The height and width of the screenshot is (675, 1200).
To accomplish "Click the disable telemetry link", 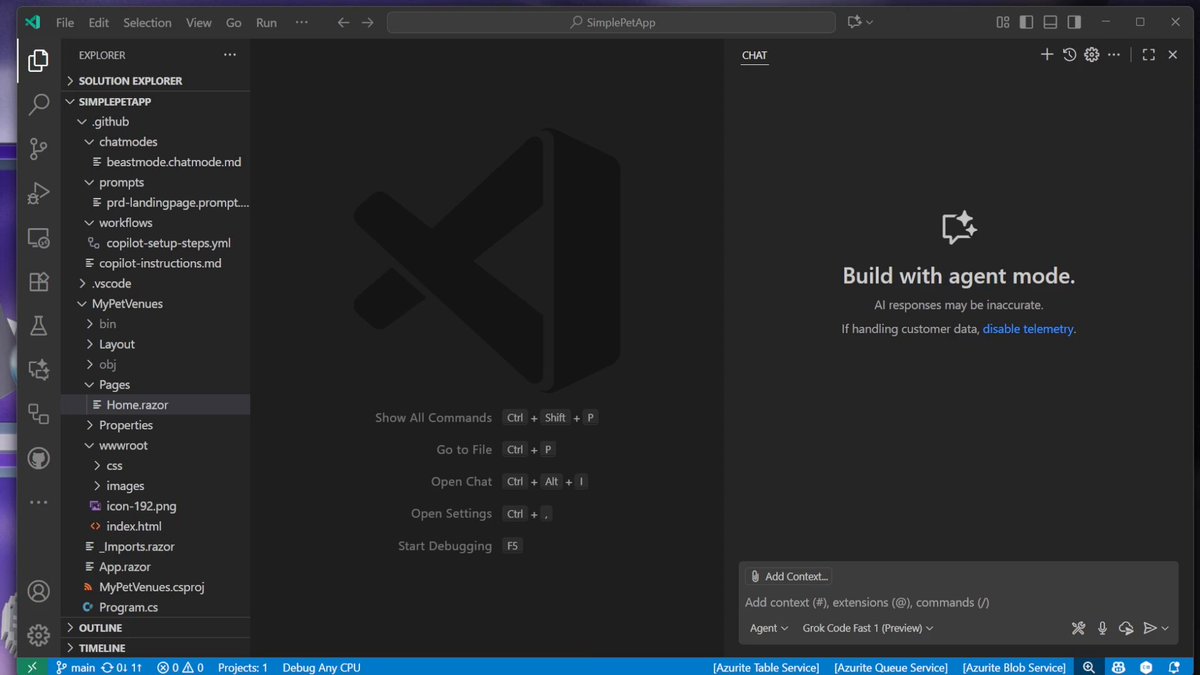I will [x=1028, y=329].
